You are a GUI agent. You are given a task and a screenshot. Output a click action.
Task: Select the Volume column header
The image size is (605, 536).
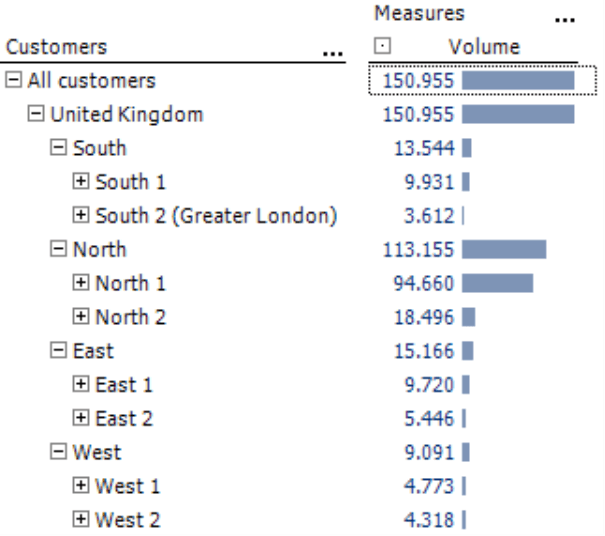pos(484,47)
